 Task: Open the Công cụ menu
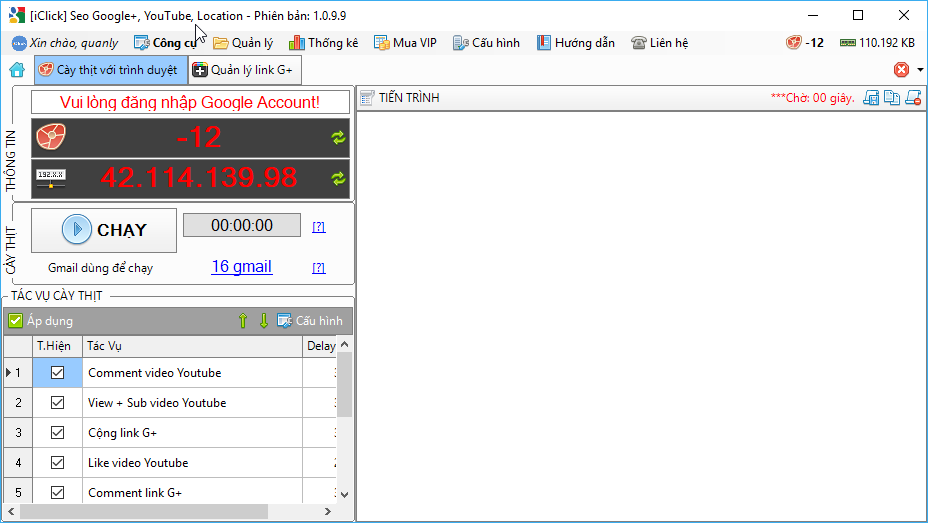165,43
